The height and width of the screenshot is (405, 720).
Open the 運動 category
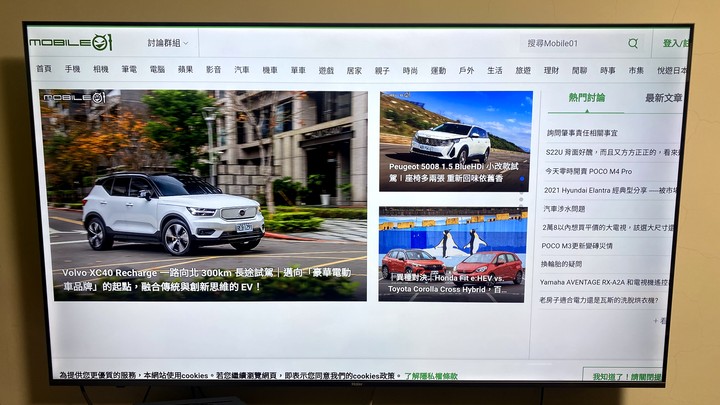click(x=438, y=70)
